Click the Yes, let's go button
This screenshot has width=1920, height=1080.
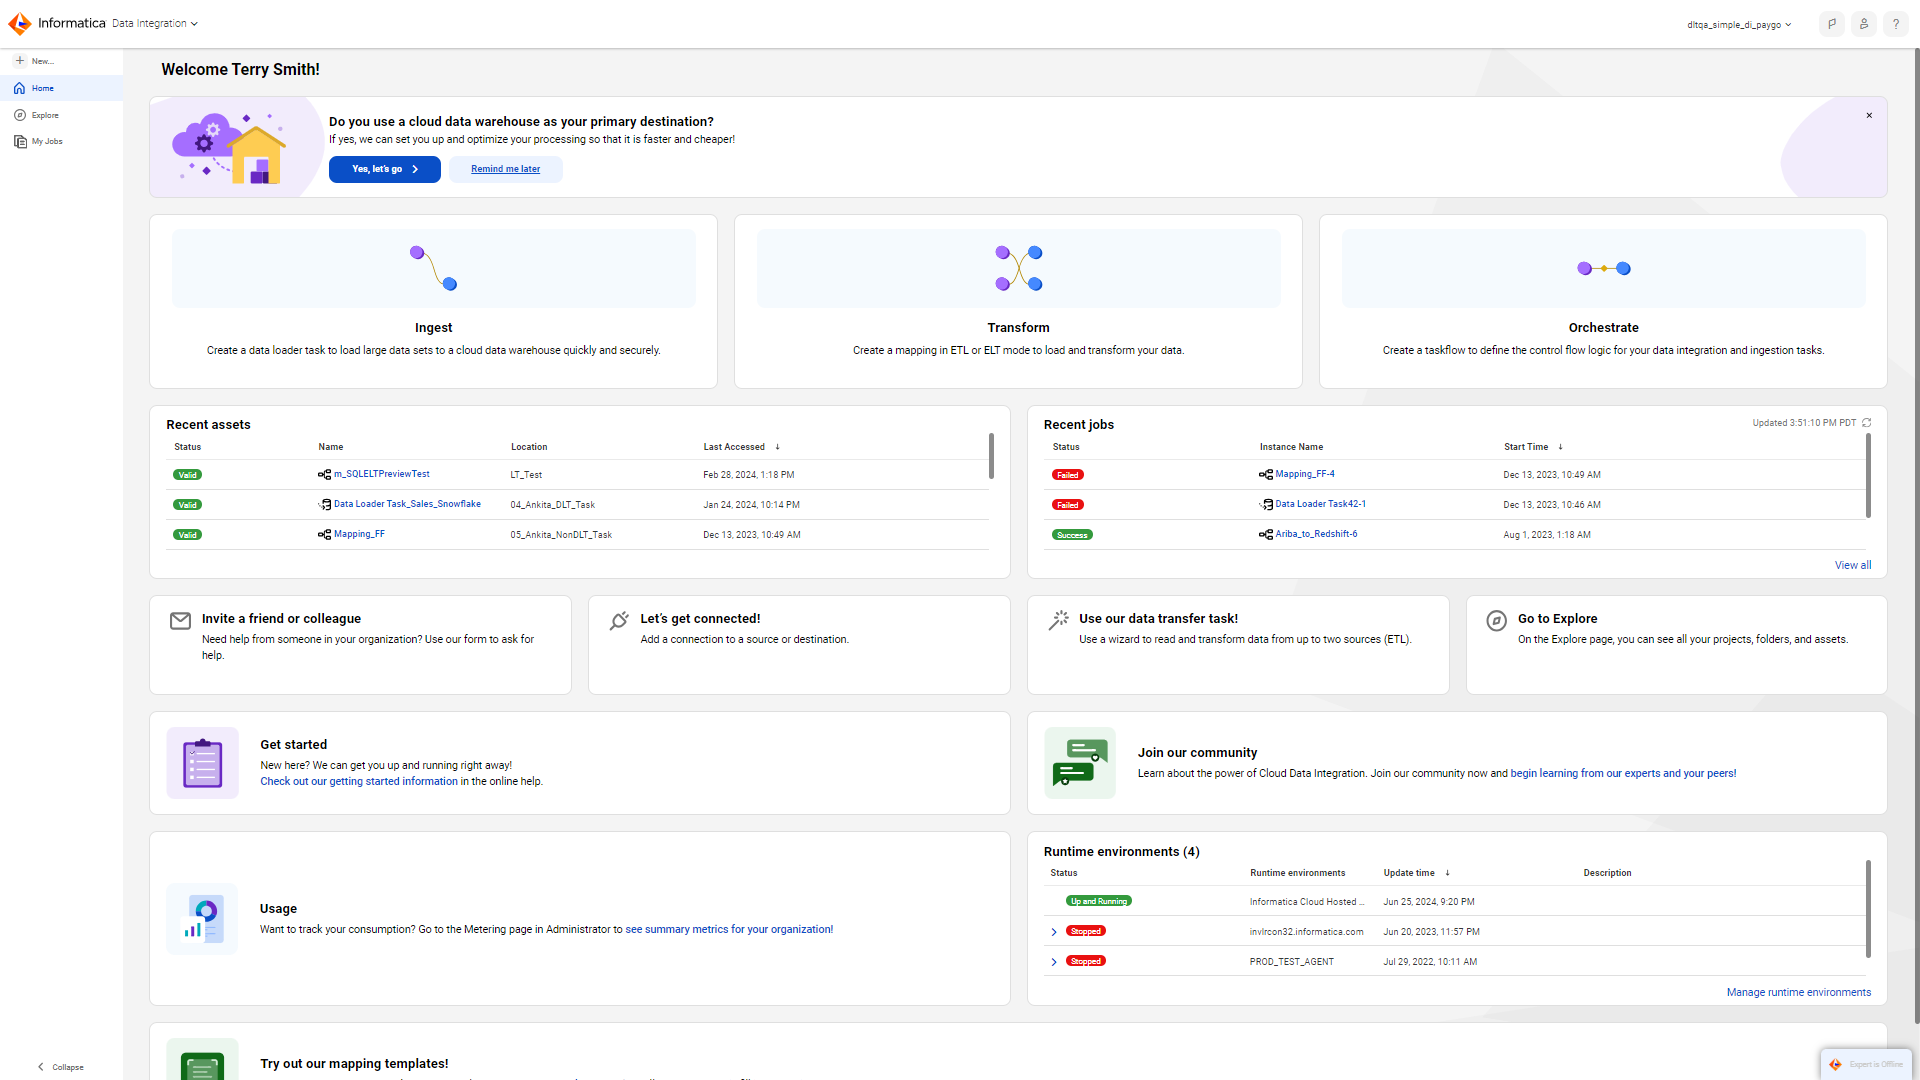(x=385, y=169)
